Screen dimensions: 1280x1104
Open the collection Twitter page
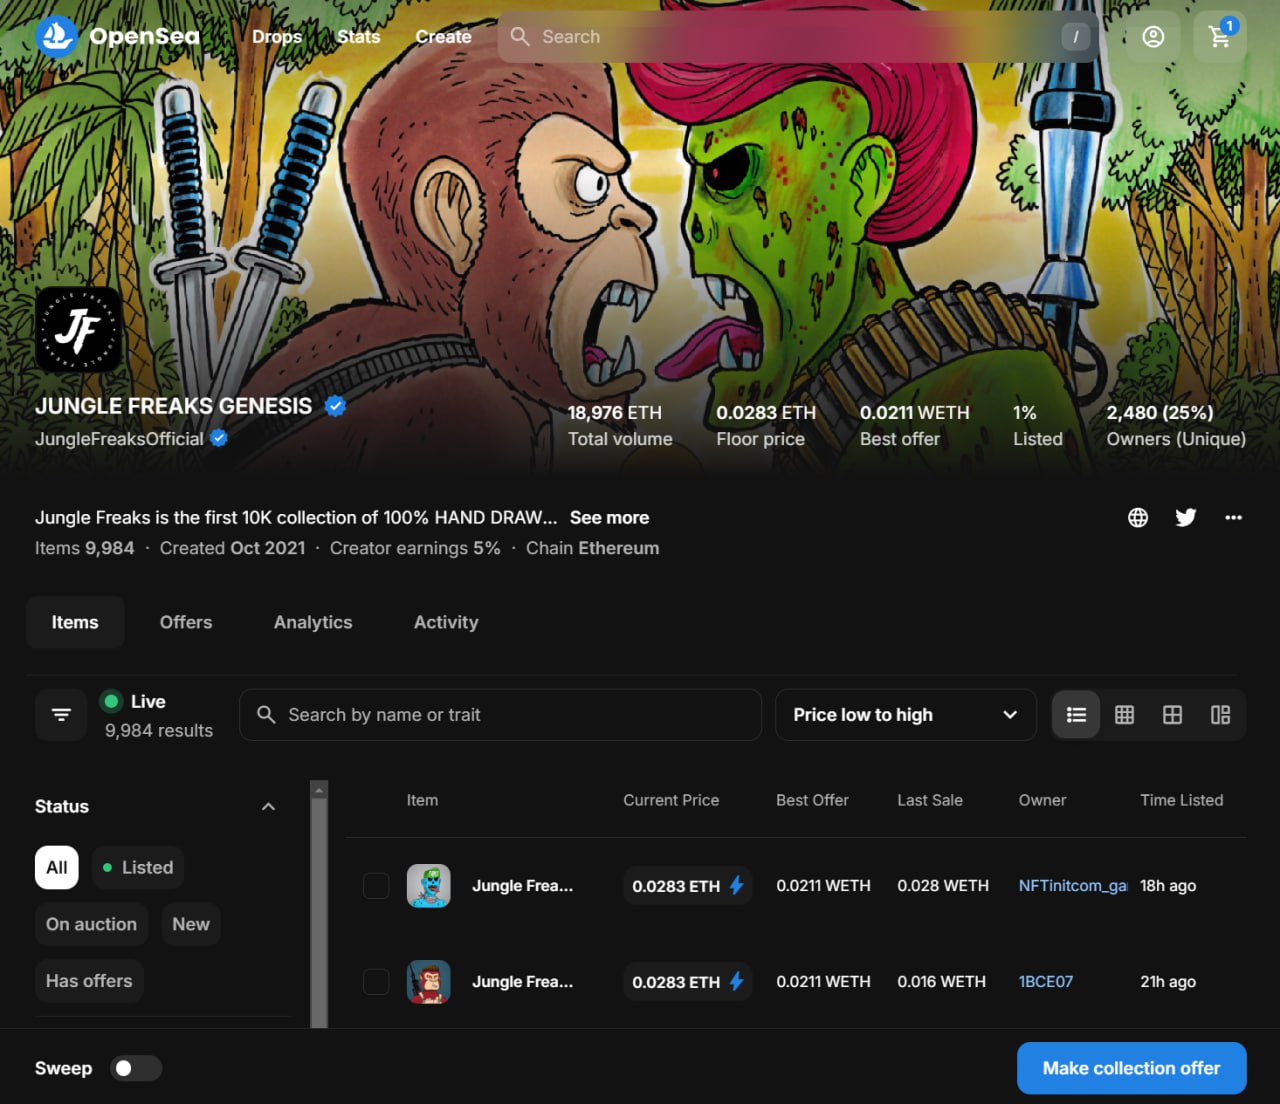point(1186,517)
